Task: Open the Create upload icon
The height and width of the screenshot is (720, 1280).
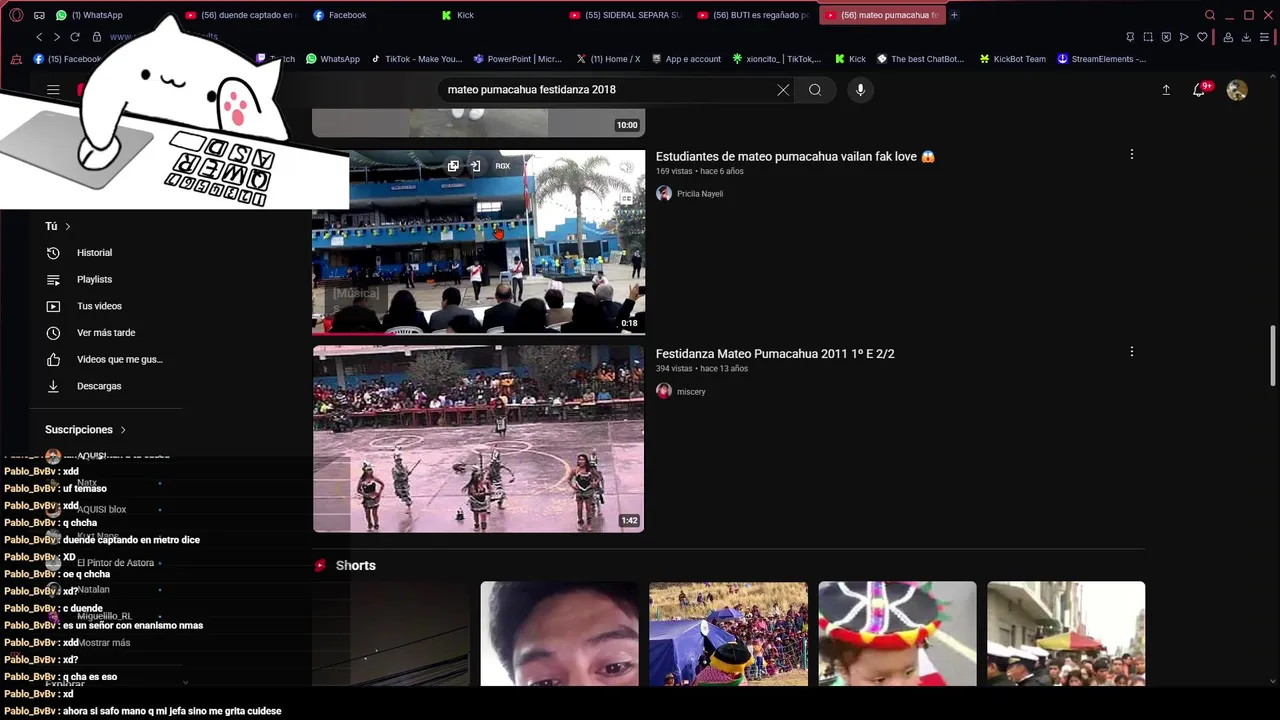Action: click(x=1166, y=90)
